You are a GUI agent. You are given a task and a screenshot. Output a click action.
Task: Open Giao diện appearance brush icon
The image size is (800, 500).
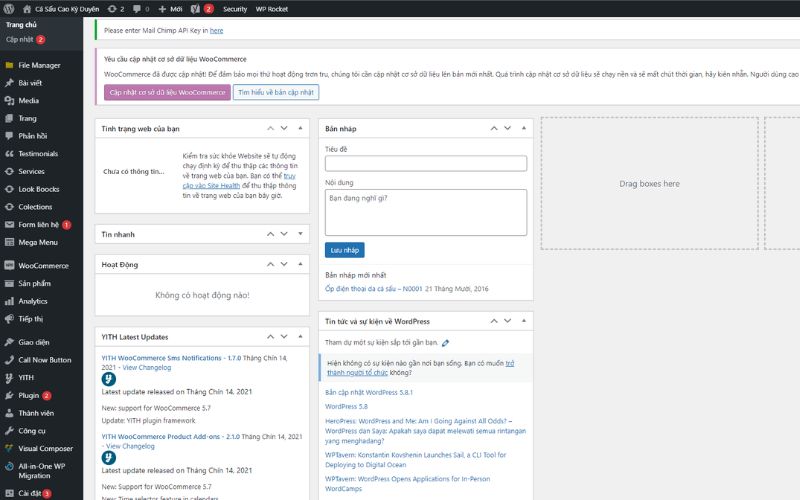click(9, 342)
